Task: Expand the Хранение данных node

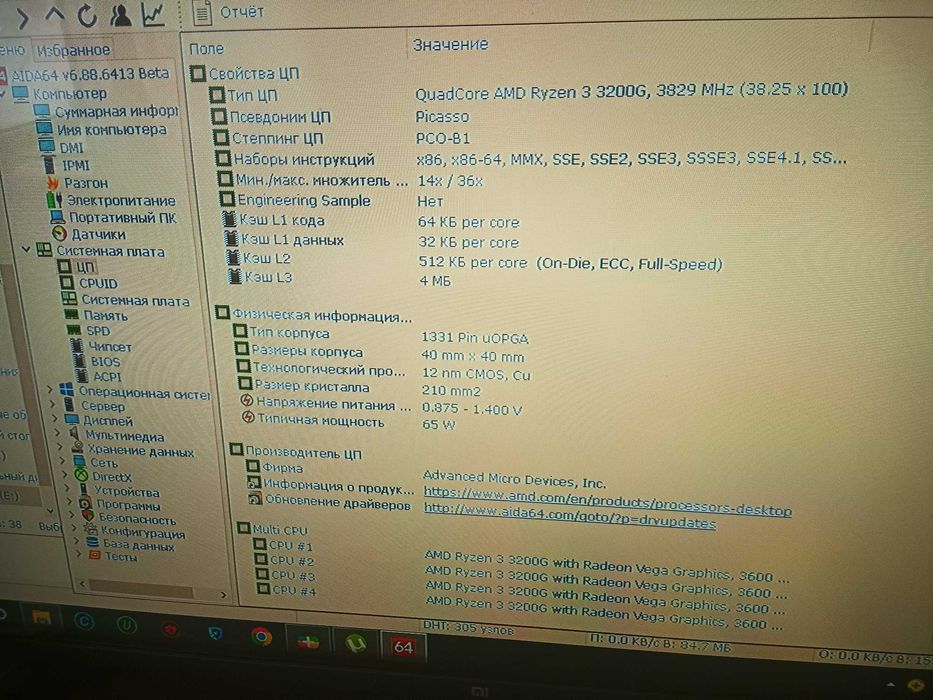Action: pos(60,446)
